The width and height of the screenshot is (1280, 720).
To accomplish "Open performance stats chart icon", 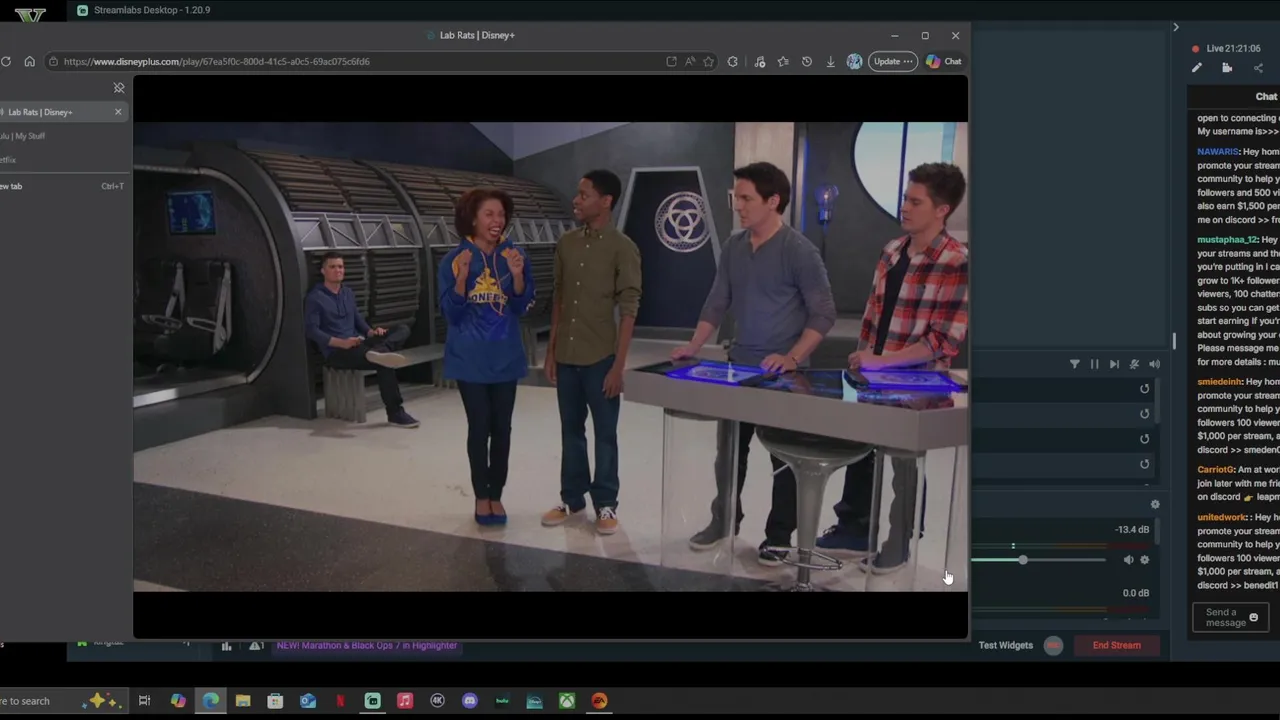I will click(x=226, y=646).
